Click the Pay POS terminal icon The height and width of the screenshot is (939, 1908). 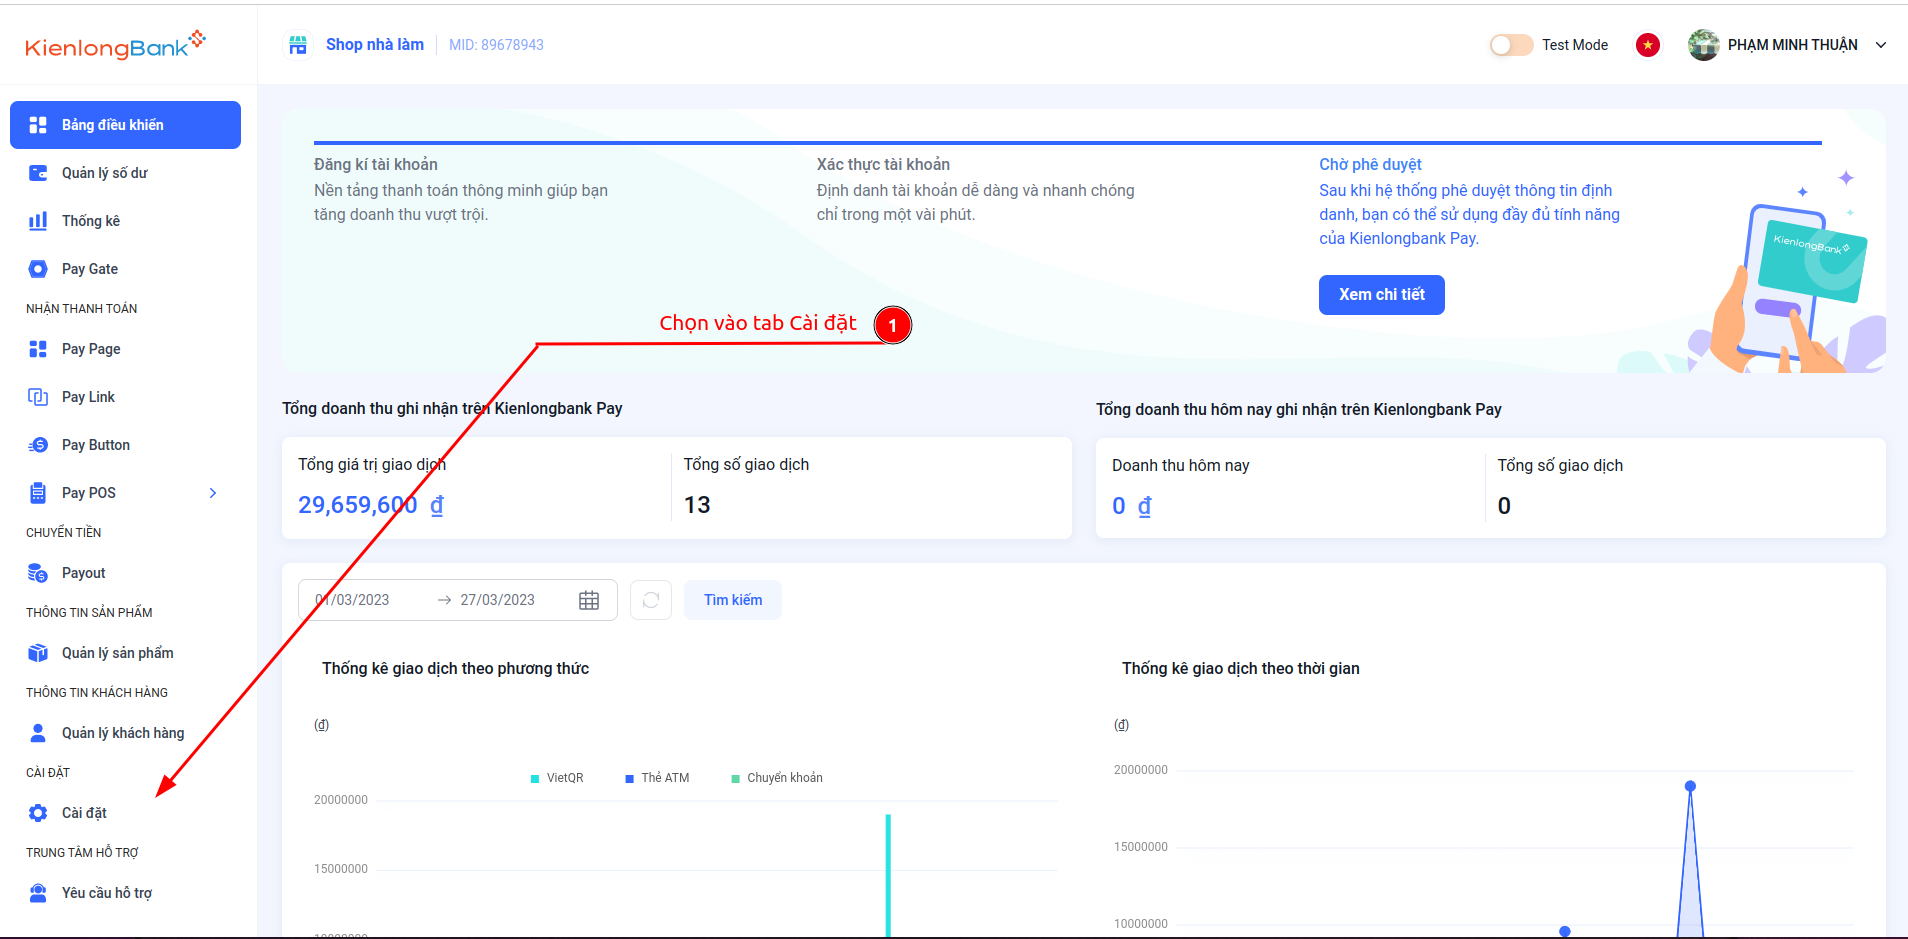pos(38,493)
